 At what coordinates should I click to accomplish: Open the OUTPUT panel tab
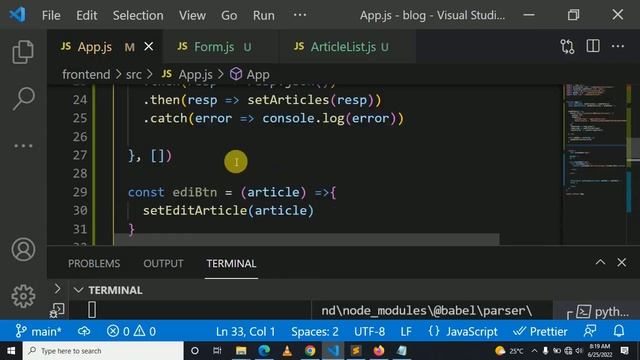(x=163, y=264)
